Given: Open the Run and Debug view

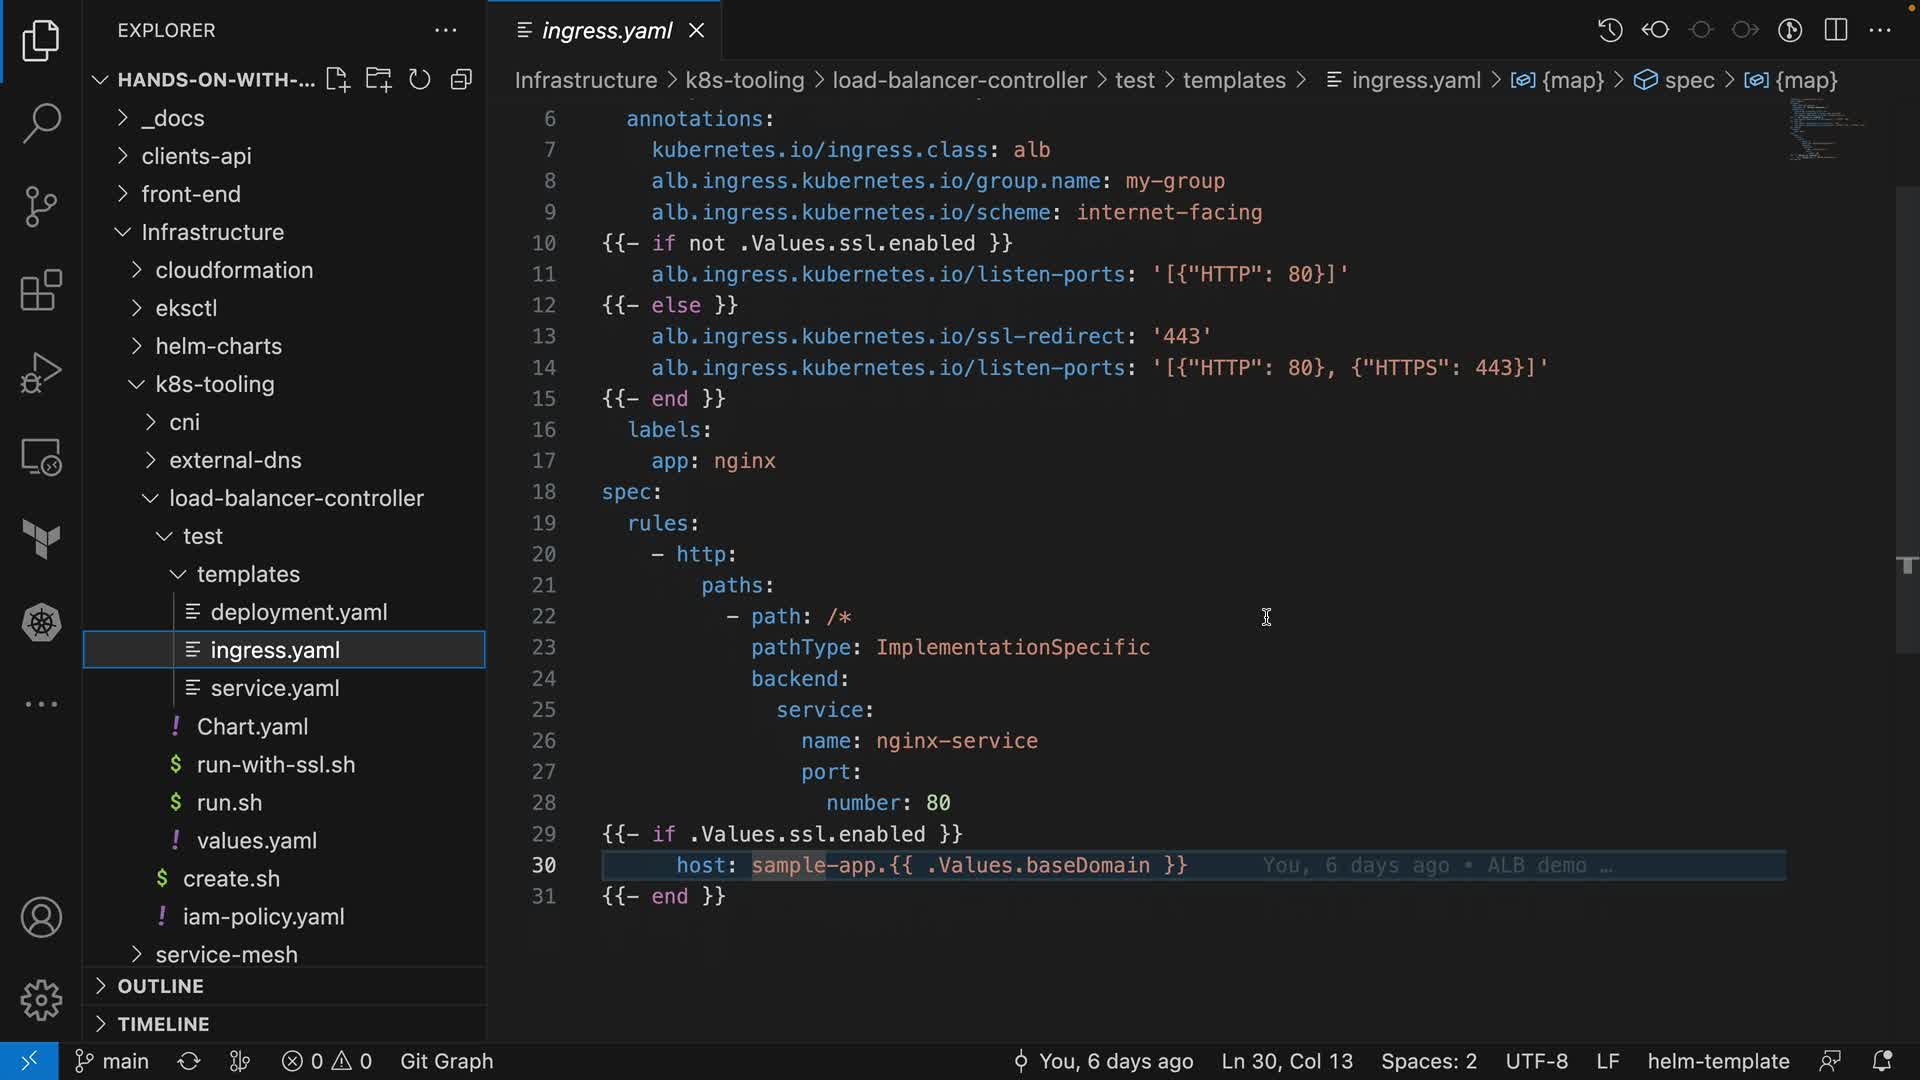Looking at the screenshot, I should coord(41,373).
